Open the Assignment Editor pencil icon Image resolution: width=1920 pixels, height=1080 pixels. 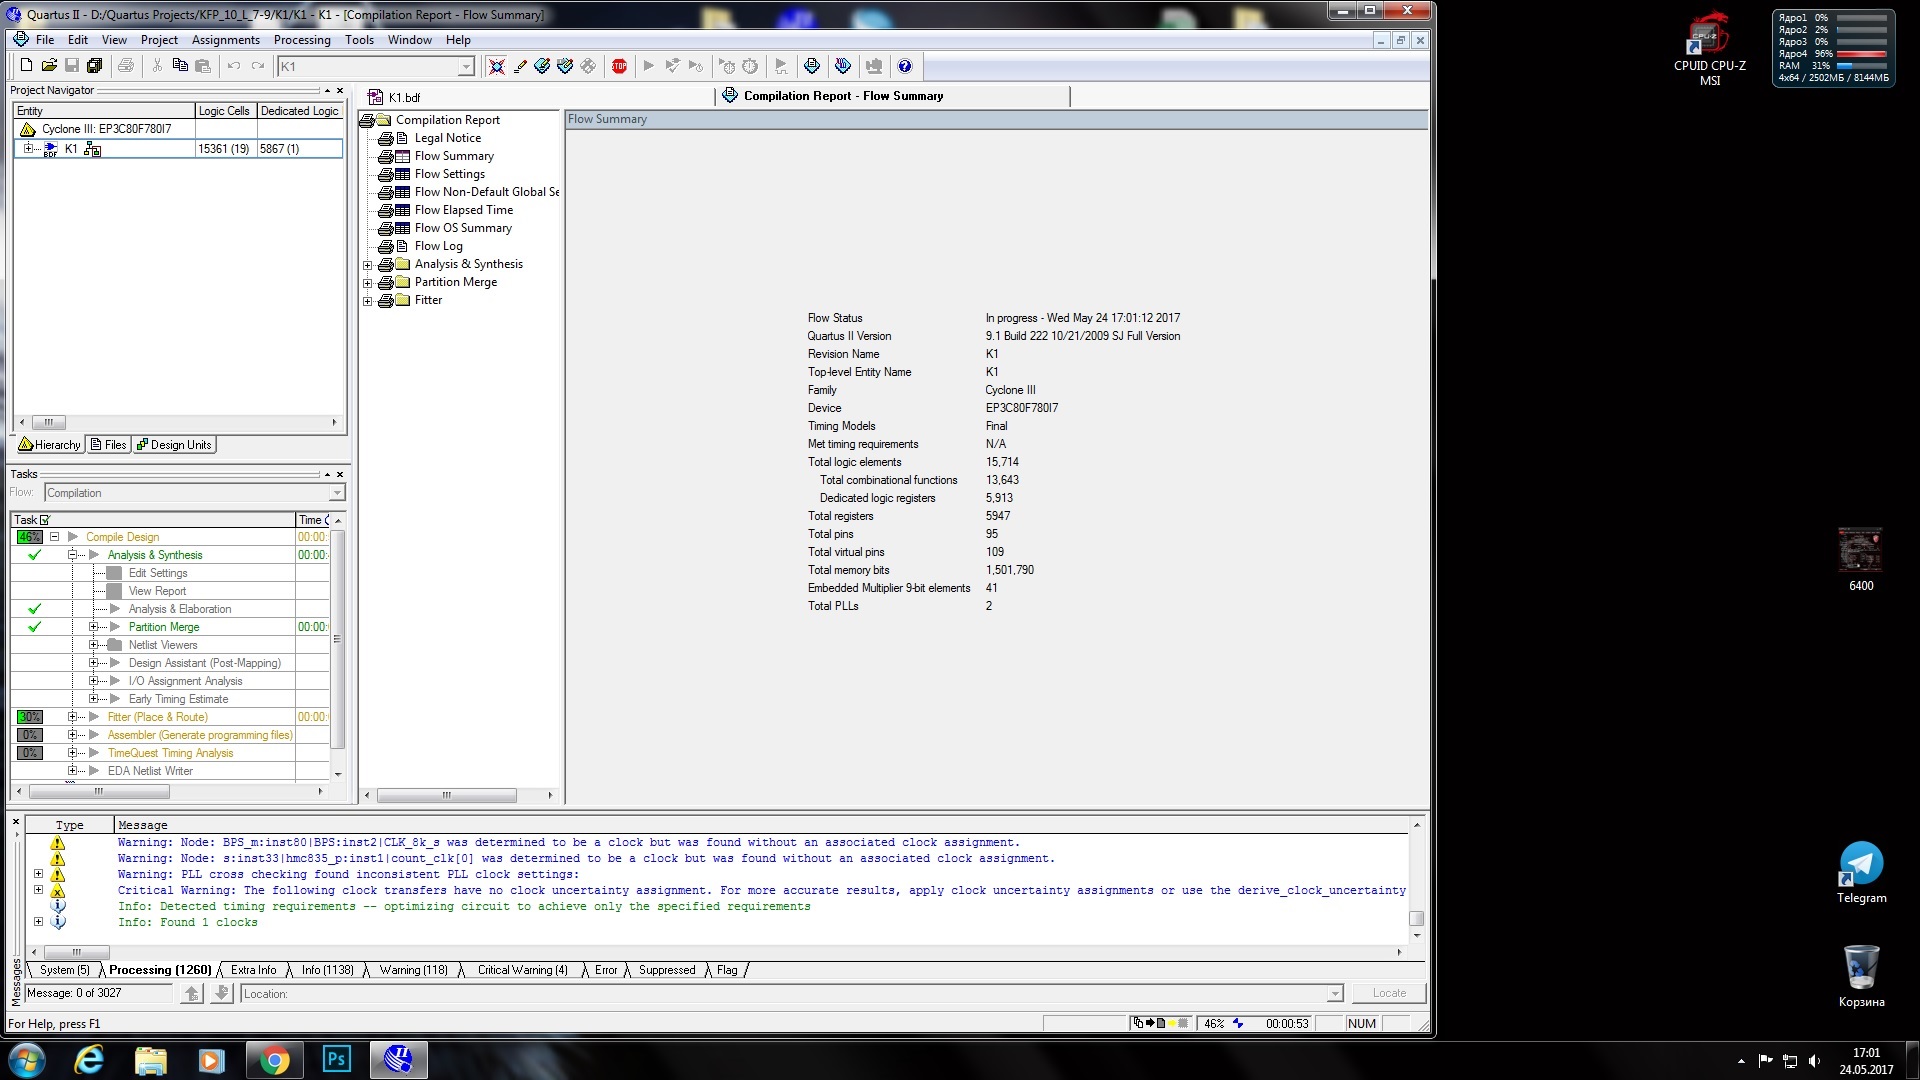(x=520, y=66)
